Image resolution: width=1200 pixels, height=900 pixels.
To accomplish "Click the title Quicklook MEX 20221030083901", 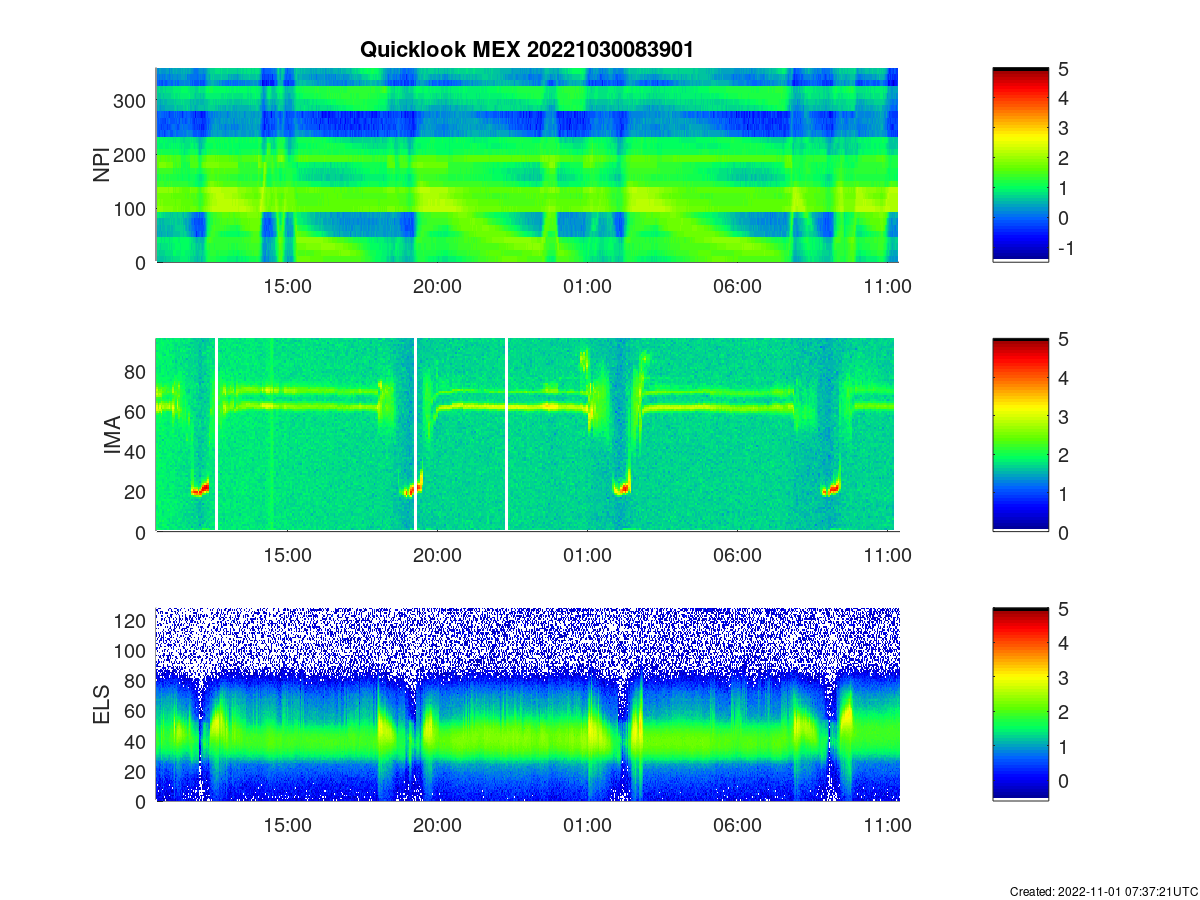I will pyautogui.click(x=526, y=49).
